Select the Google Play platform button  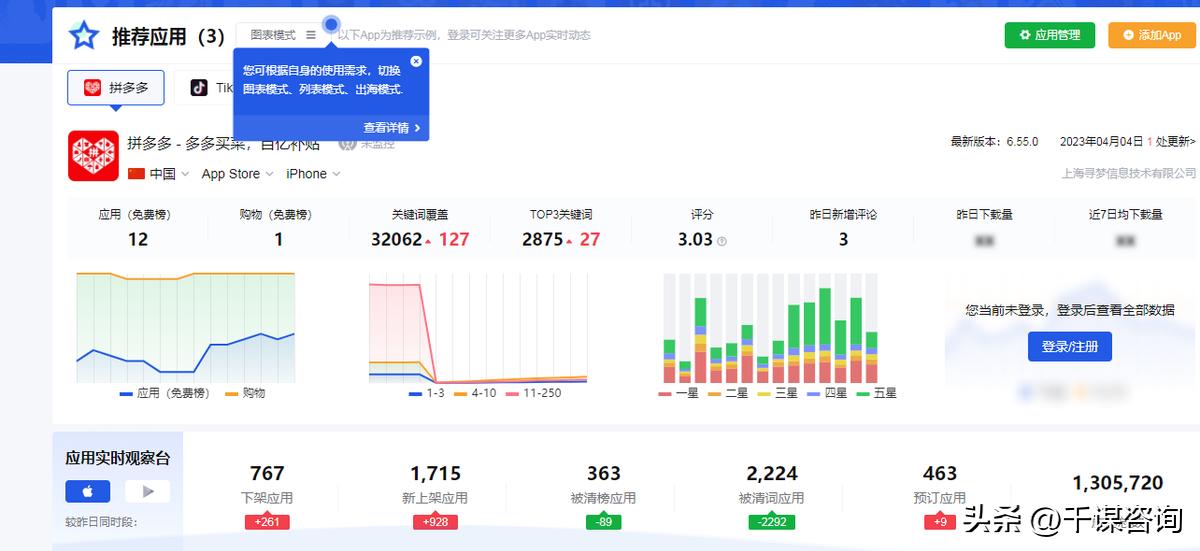pos(148,492)
